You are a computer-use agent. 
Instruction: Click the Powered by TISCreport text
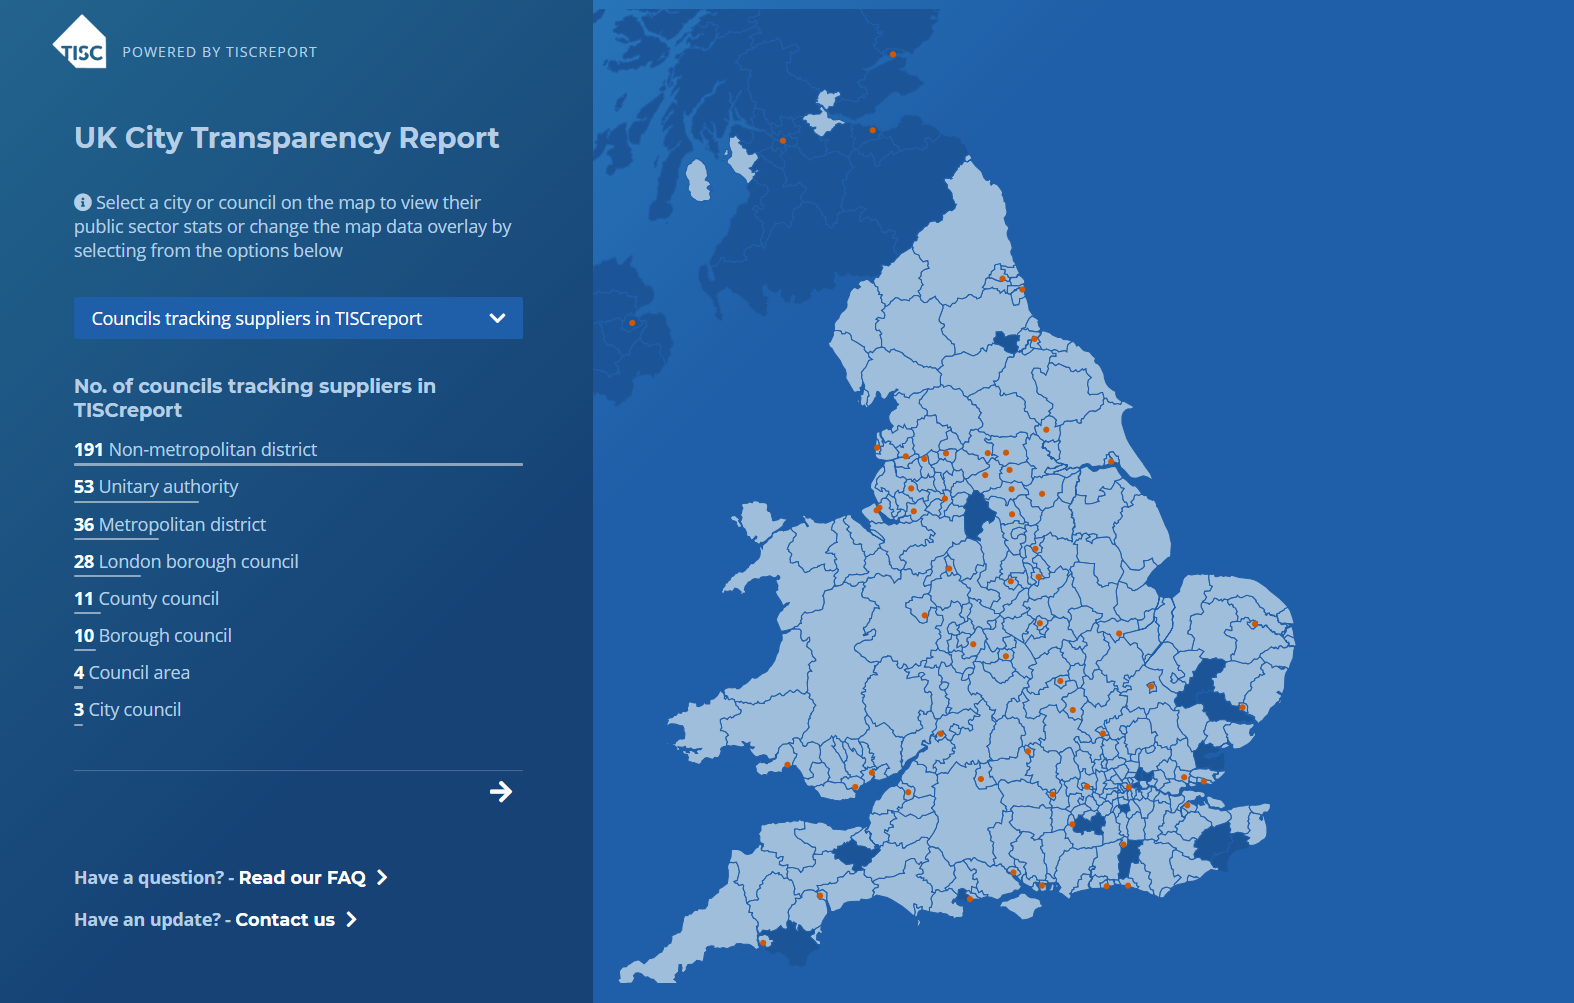pyautogui.click(x=219, y=52)
